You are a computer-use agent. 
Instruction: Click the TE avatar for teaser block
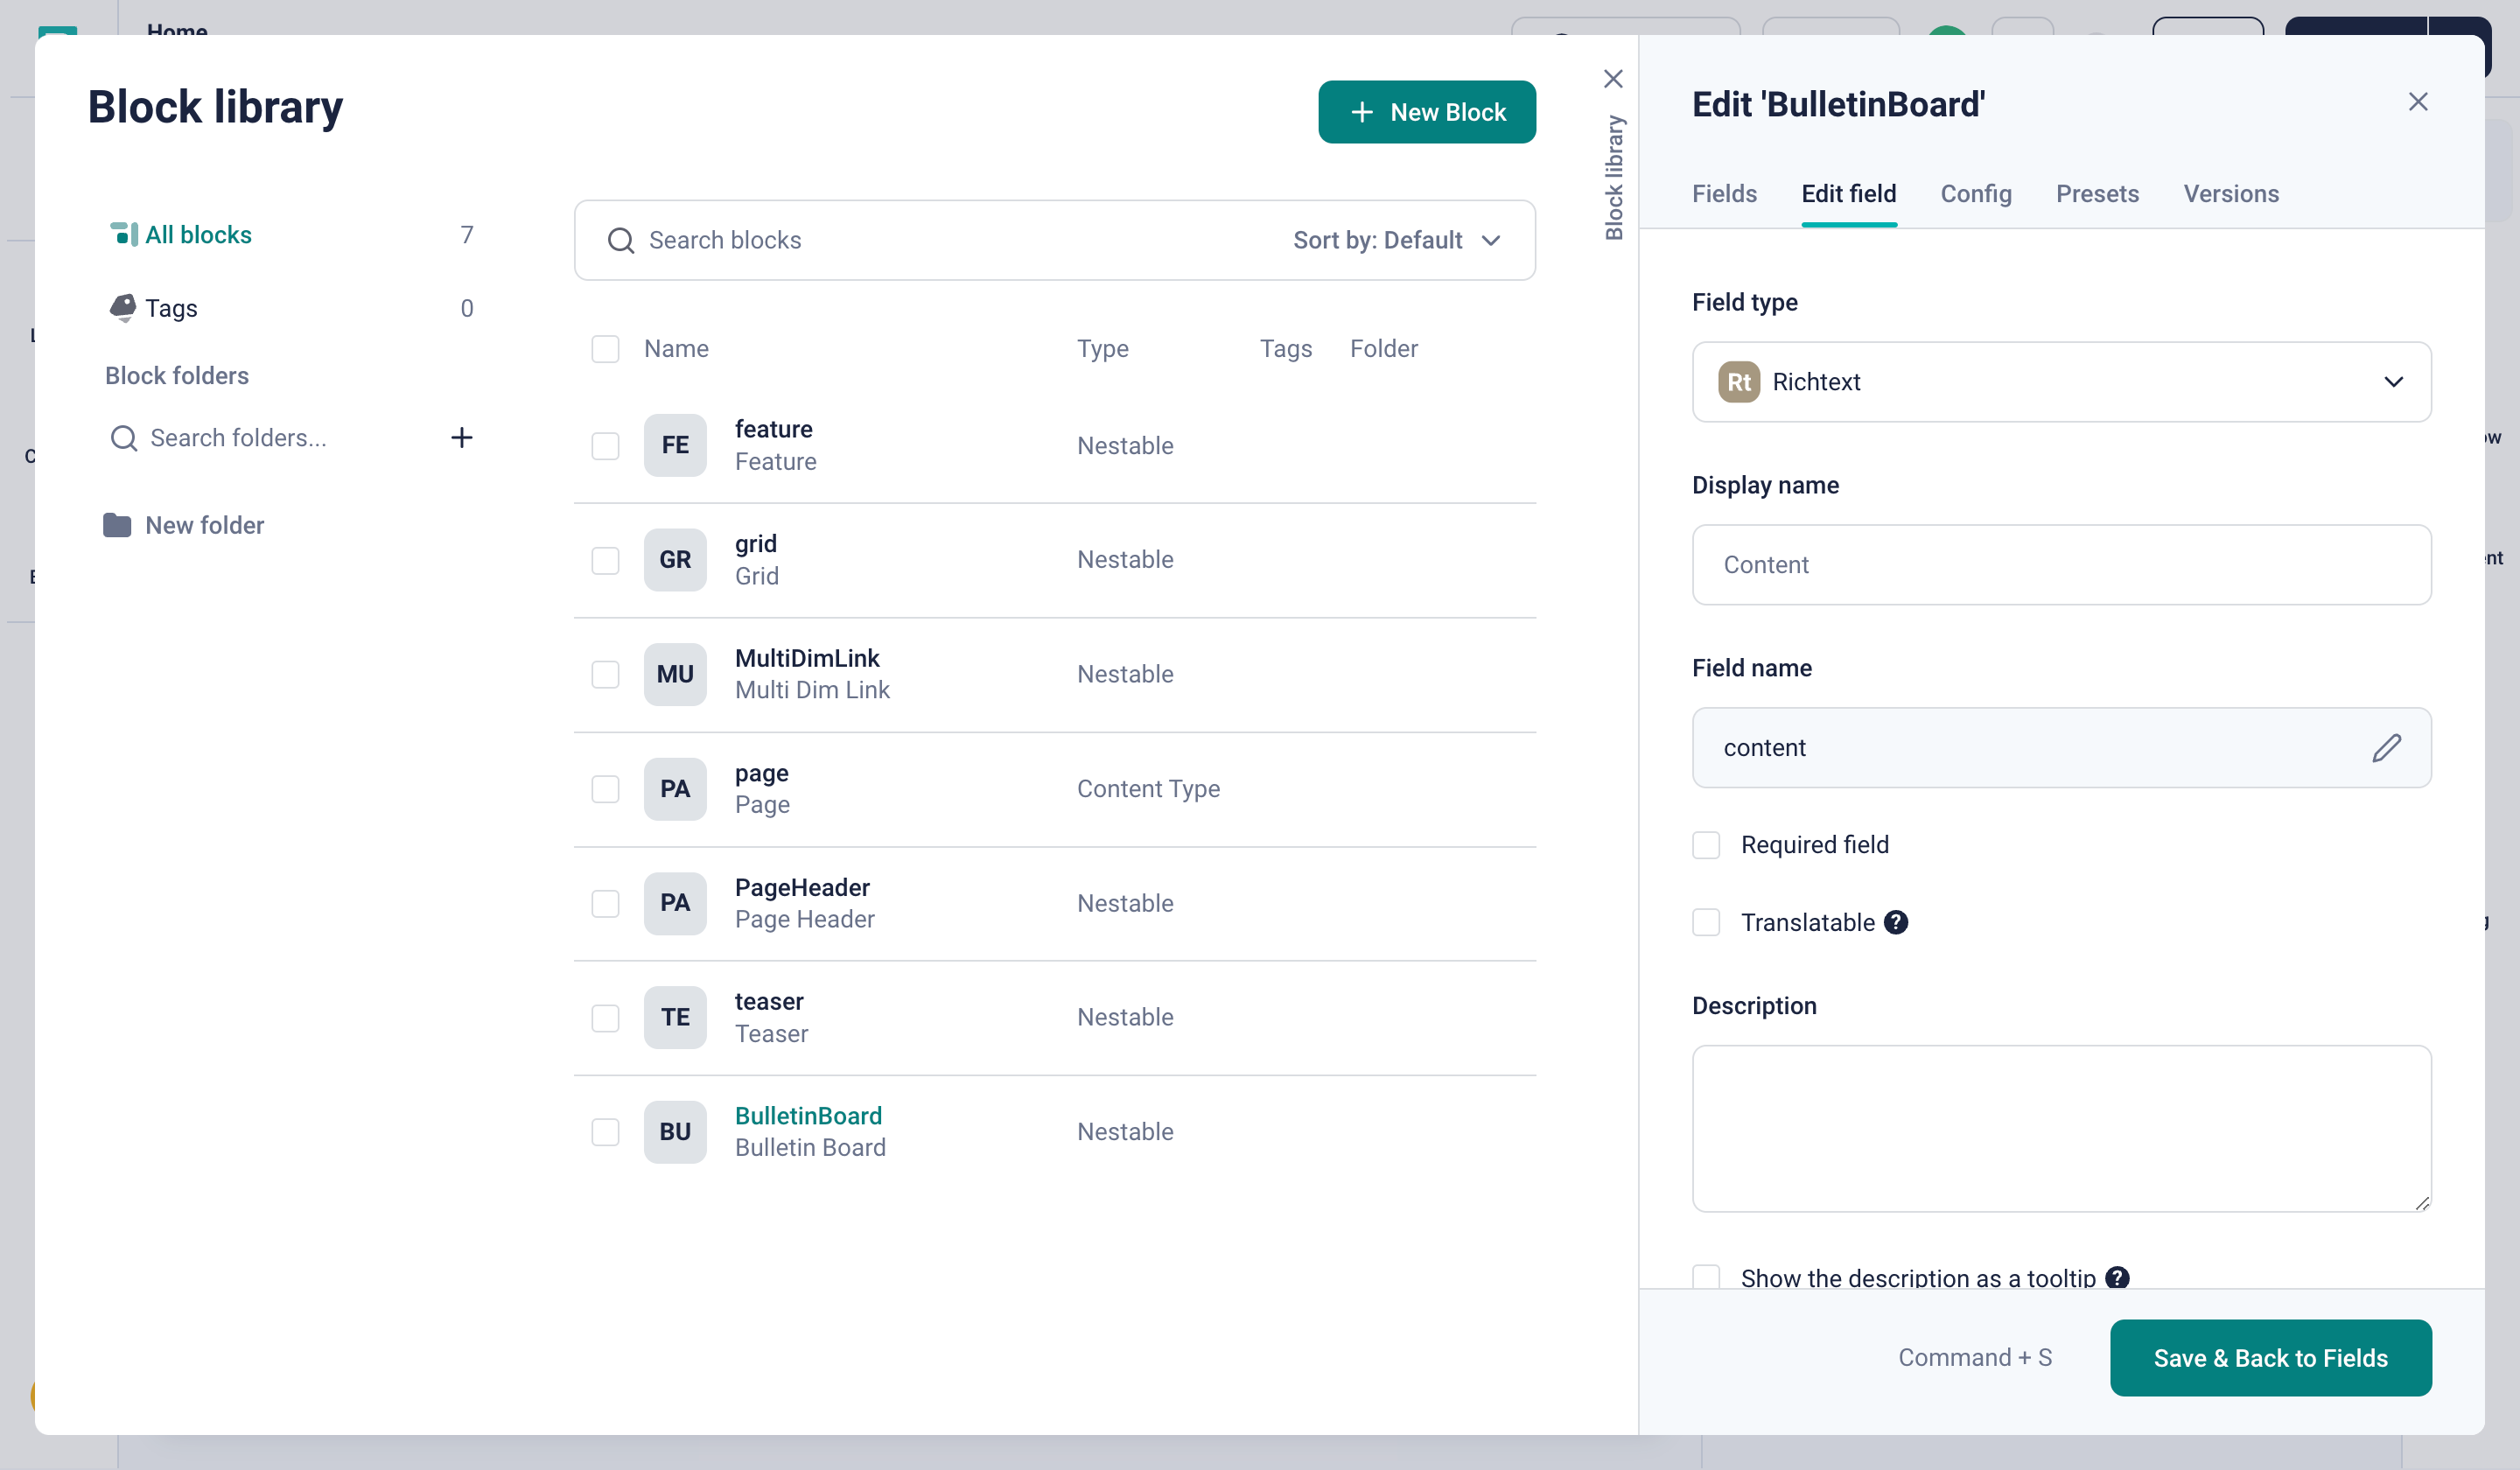tap(675, 1017)
